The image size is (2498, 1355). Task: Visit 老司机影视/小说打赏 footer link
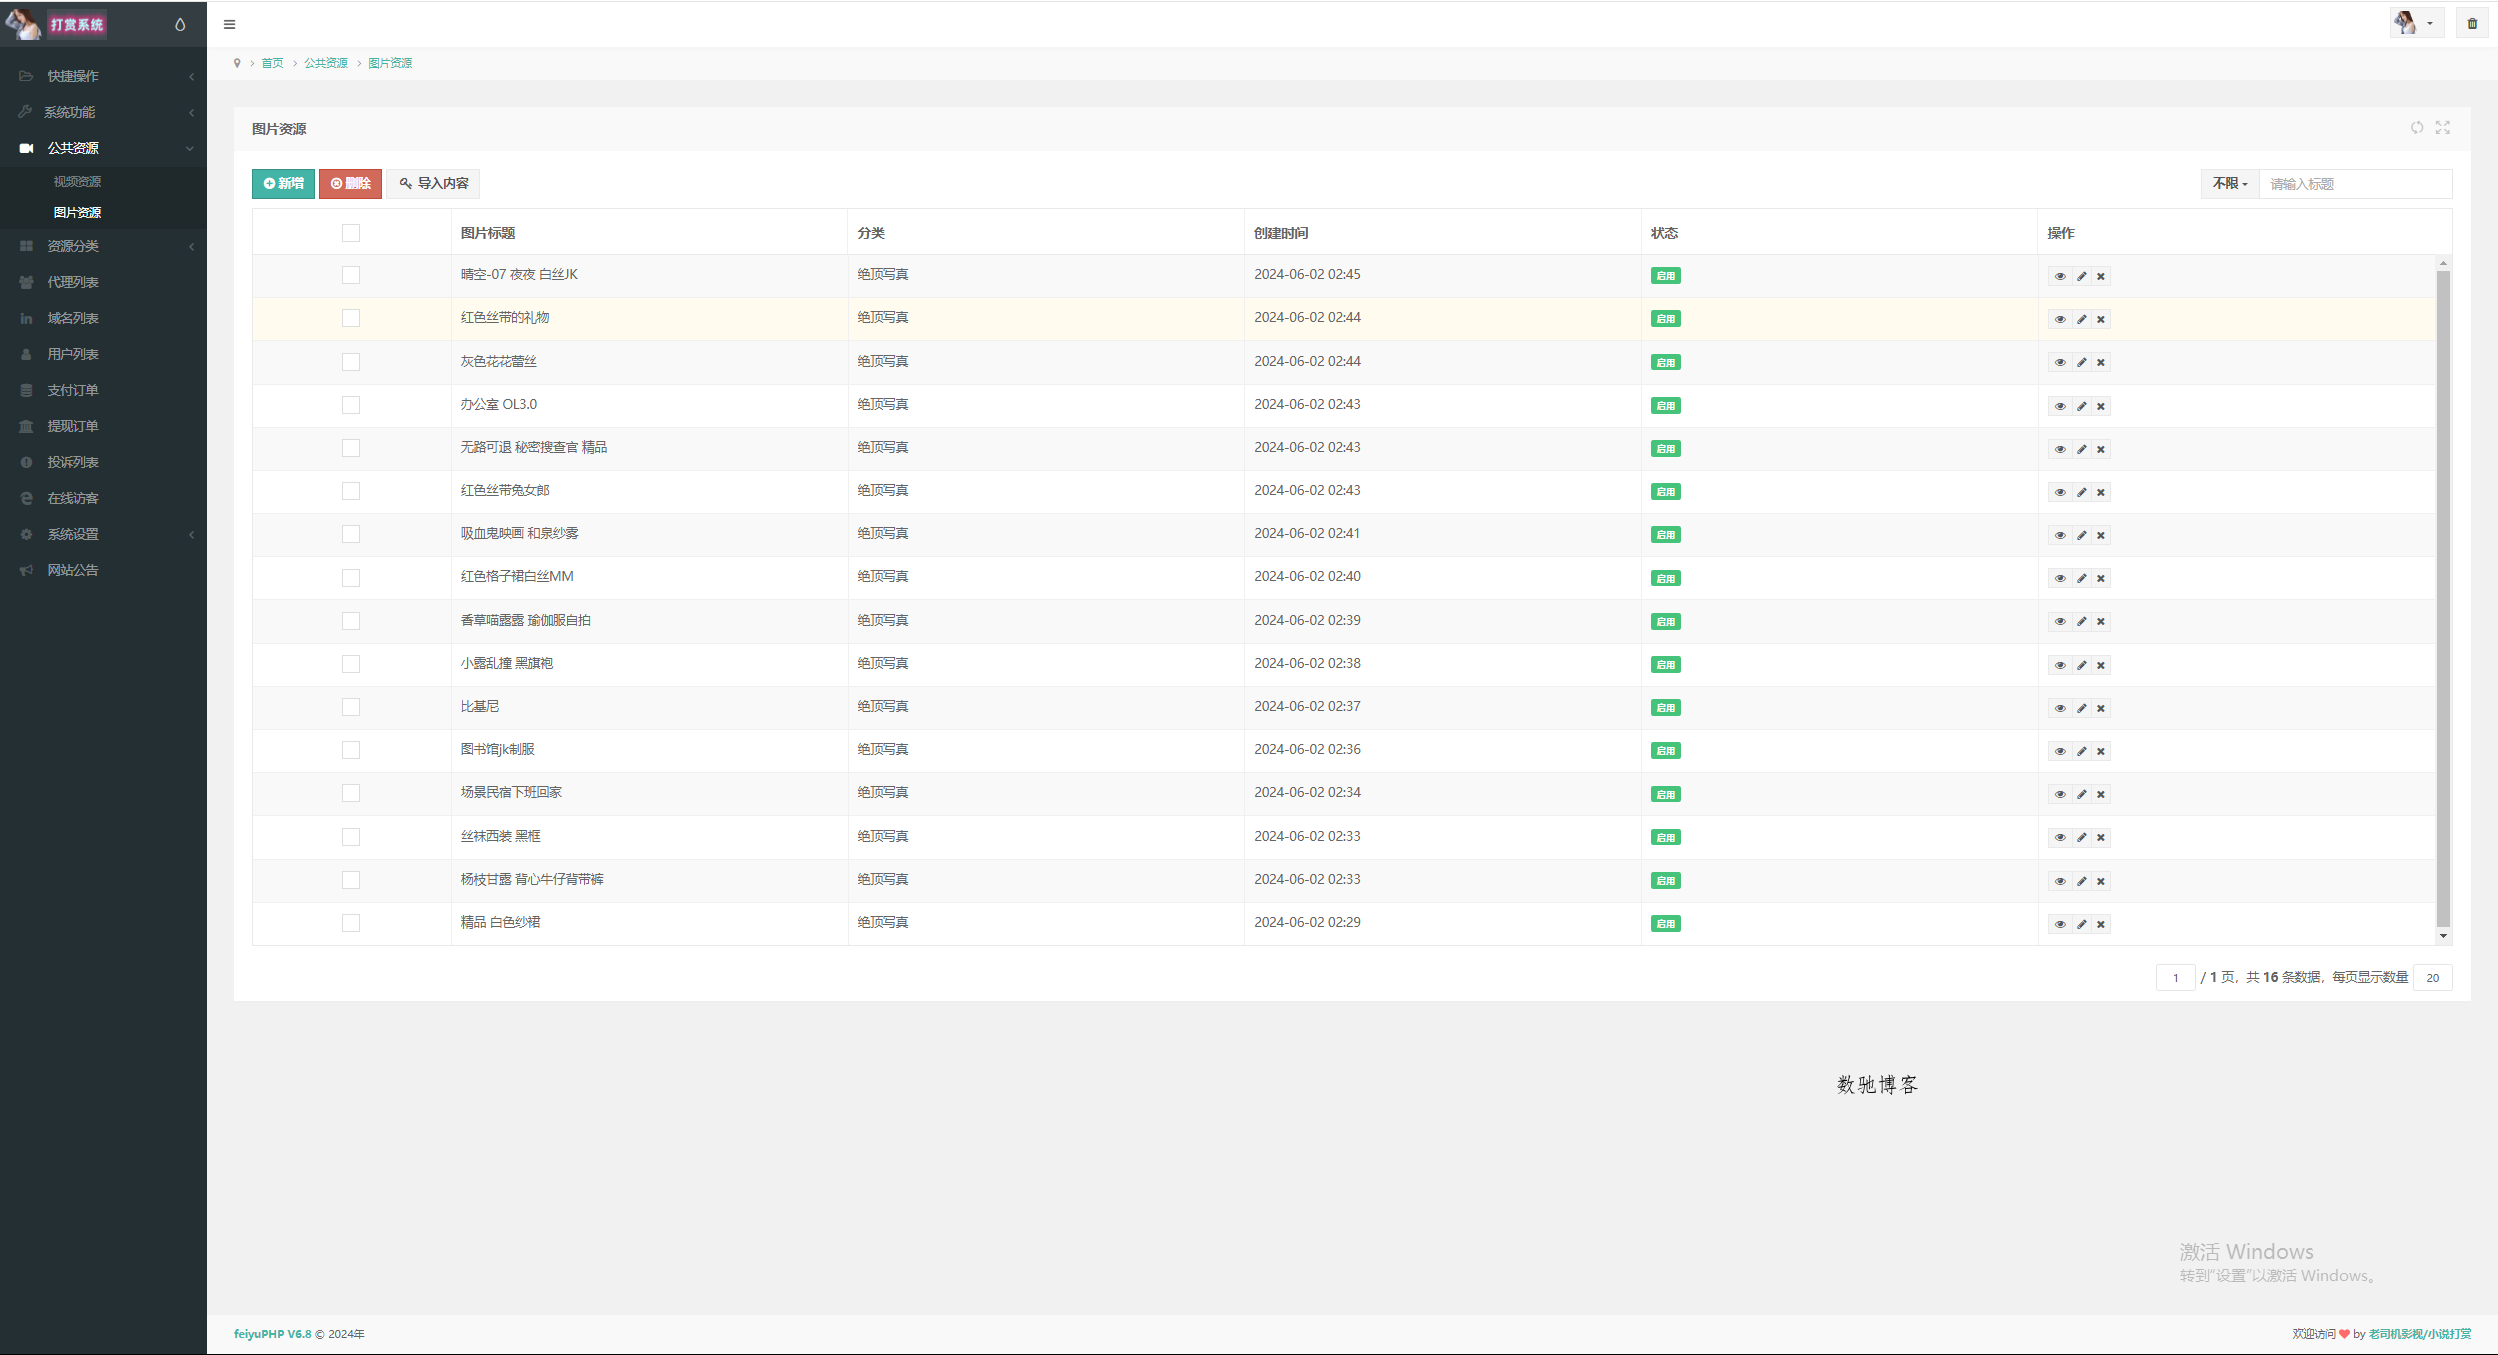coord(2420,1334)
